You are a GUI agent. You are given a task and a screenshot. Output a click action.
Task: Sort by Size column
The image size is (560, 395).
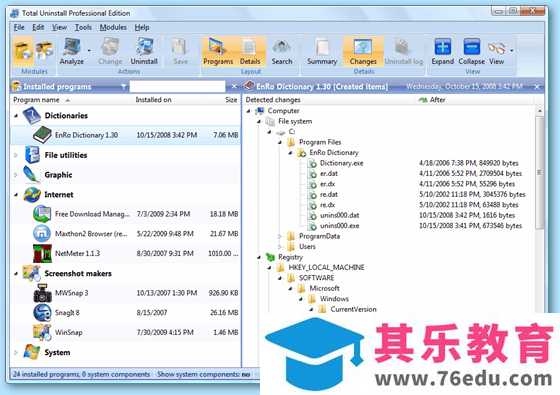point(221,100)
